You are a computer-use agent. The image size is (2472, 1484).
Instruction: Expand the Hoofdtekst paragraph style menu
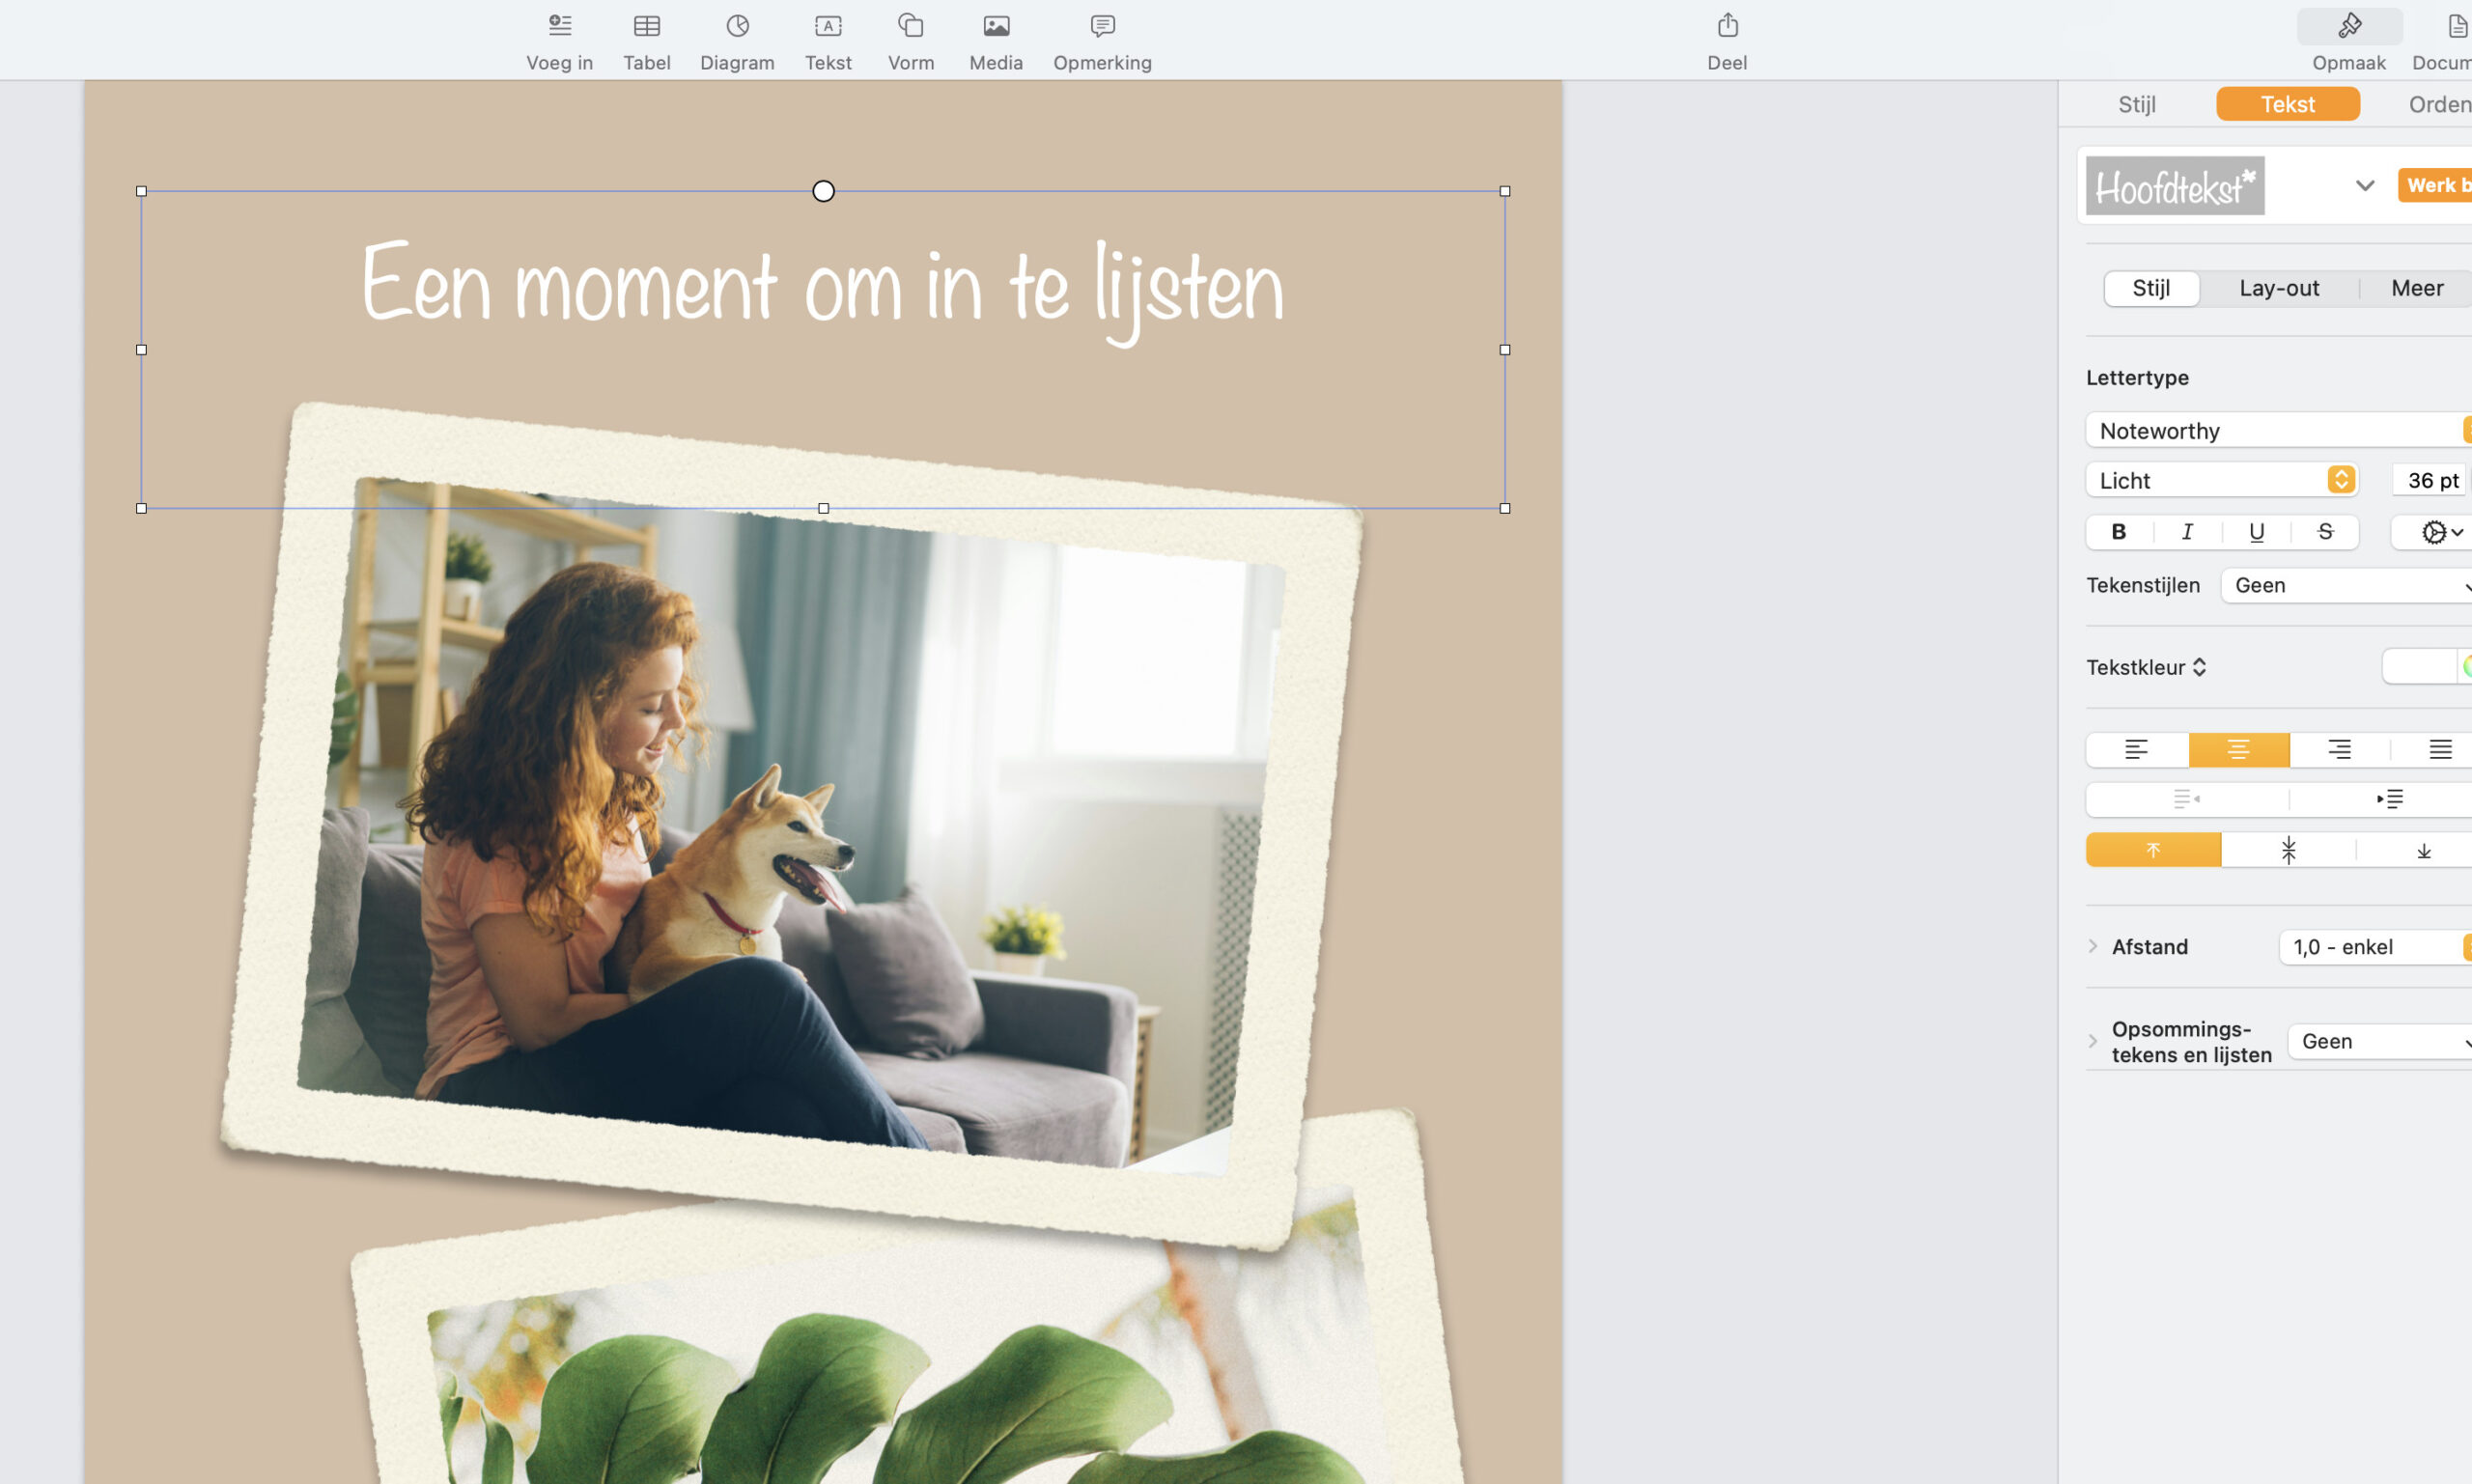pos(2364,186)
